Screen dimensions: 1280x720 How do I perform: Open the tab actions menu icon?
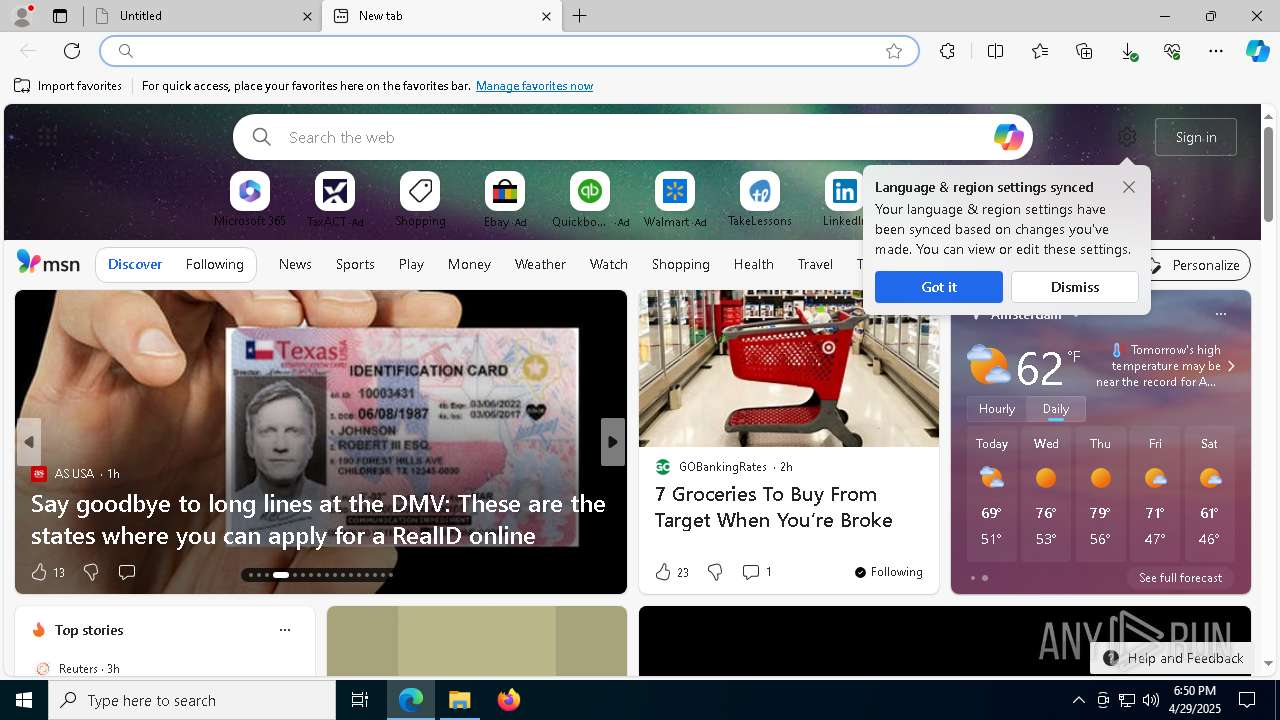tap(60, 16)
